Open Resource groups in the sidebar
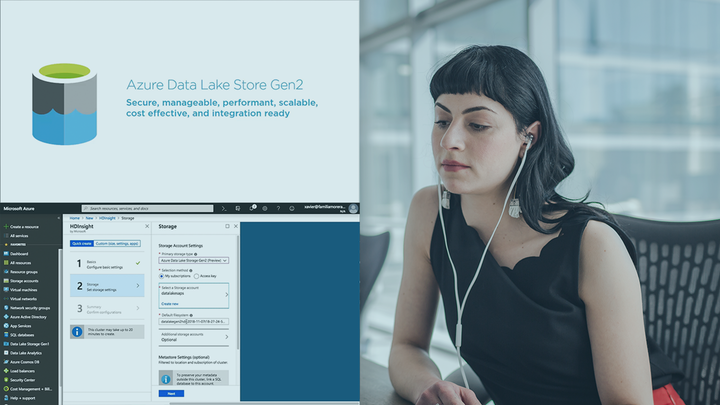 click(x=21, y=272)
